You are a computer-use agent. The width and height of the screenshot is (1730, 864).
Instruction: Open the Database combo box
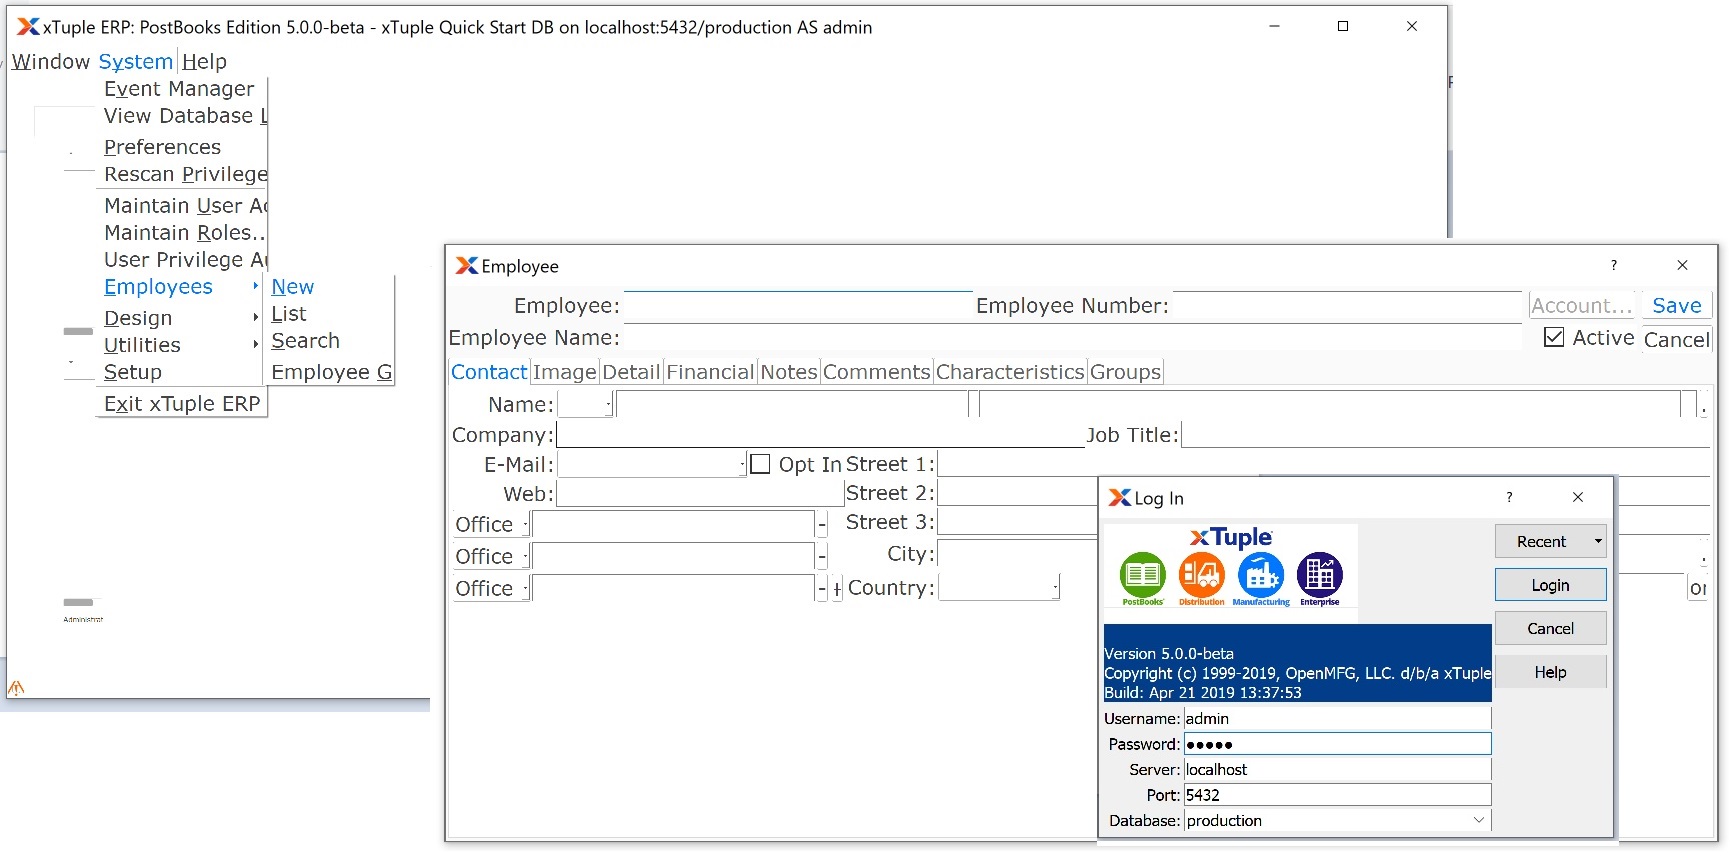point(1338,820)
